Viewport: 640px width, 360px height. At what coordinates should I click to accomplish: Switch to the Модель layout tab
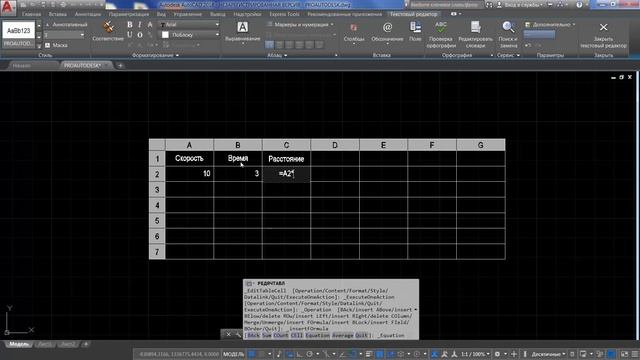(18, 344)
